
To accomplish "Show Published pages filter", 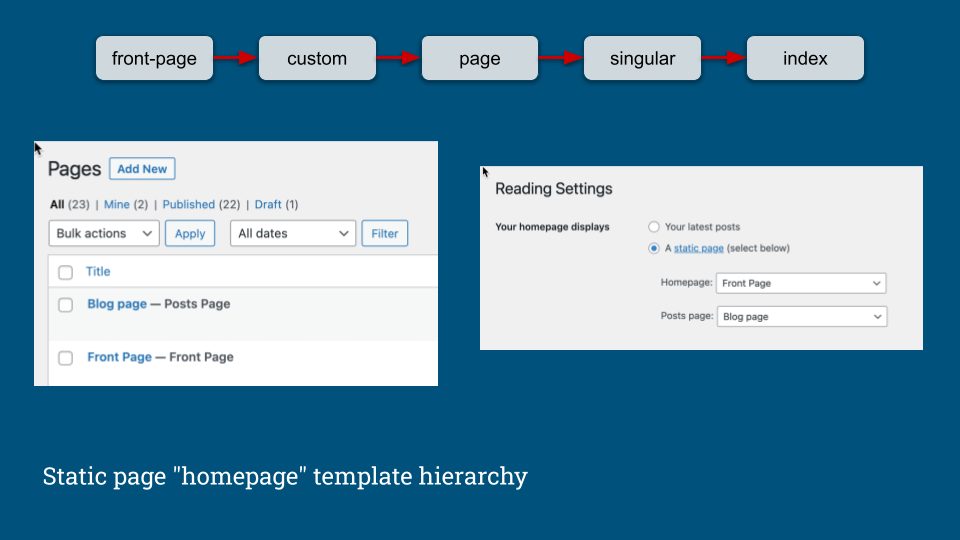I will click(189, 204).
